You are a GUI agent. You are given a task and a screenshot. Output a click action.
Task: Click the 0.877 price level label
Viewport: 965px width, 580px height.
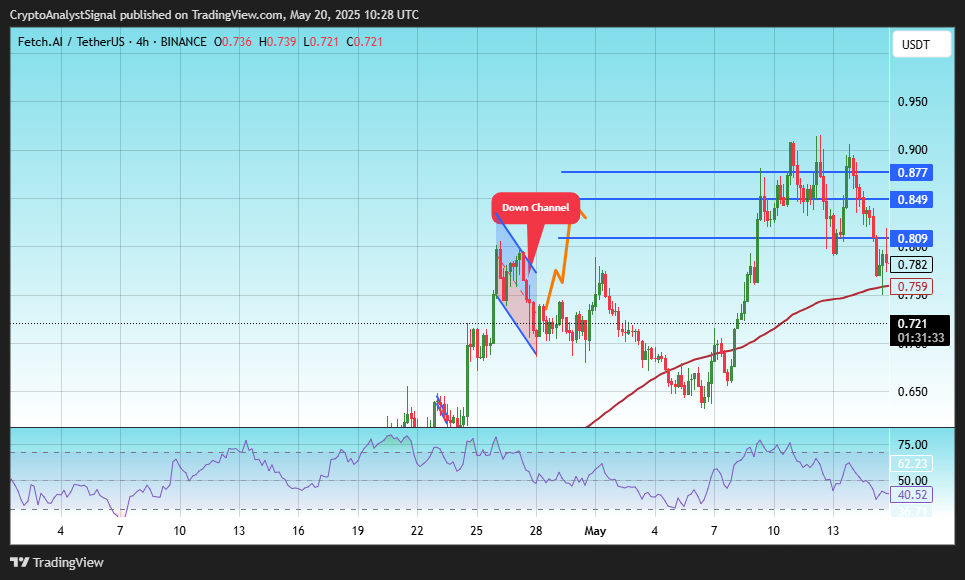tap(912, 172)
